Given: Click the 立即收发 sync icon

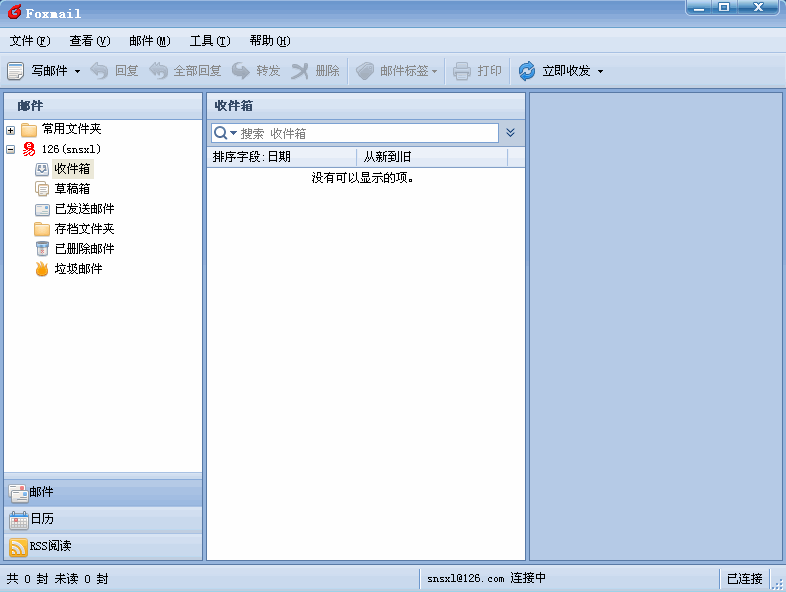Looking at the screenshot, I should point(527,71).
